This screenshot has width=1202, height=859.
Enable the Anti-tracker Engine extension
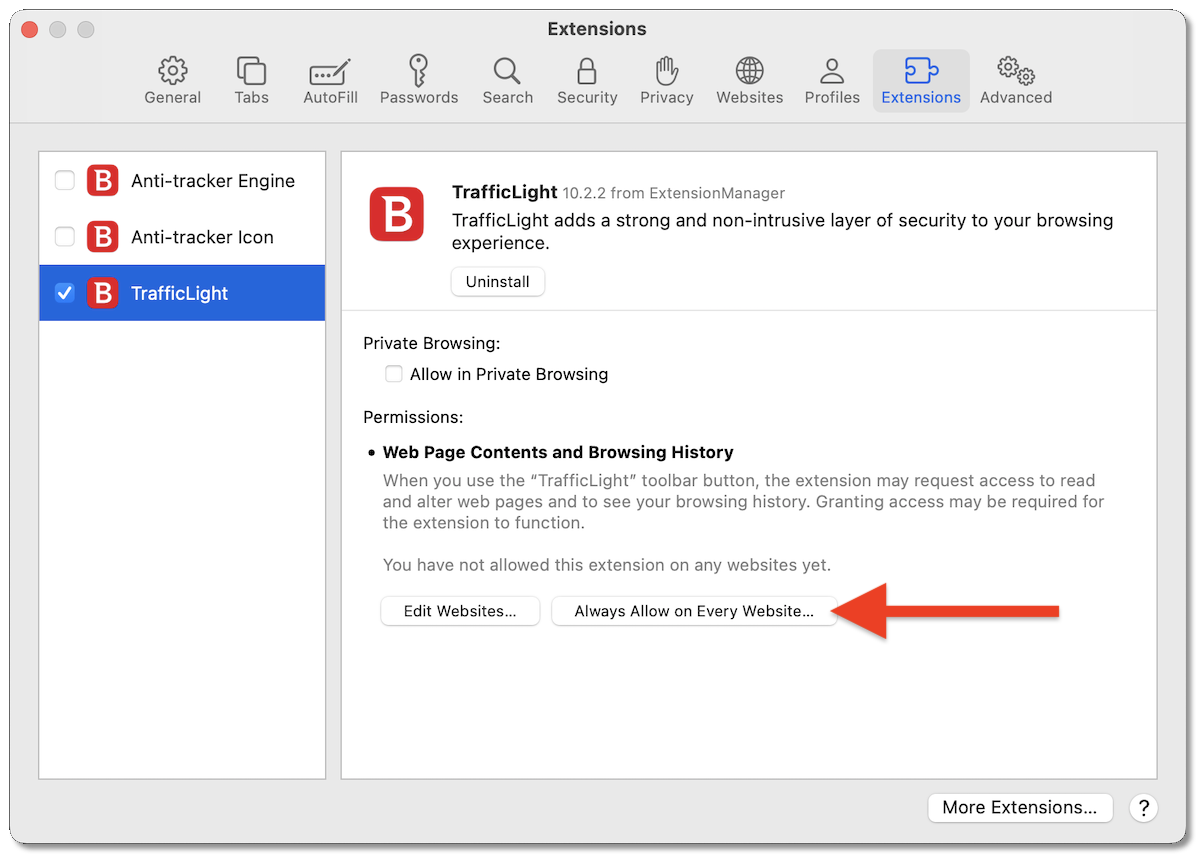[x=64, y=181]
